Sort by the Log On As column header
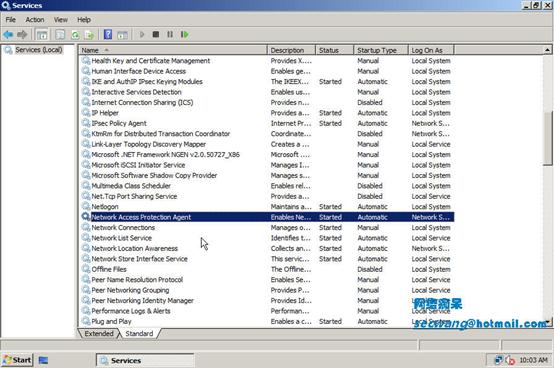This screenshot has height=368, width=554. [x=431, y=50]
